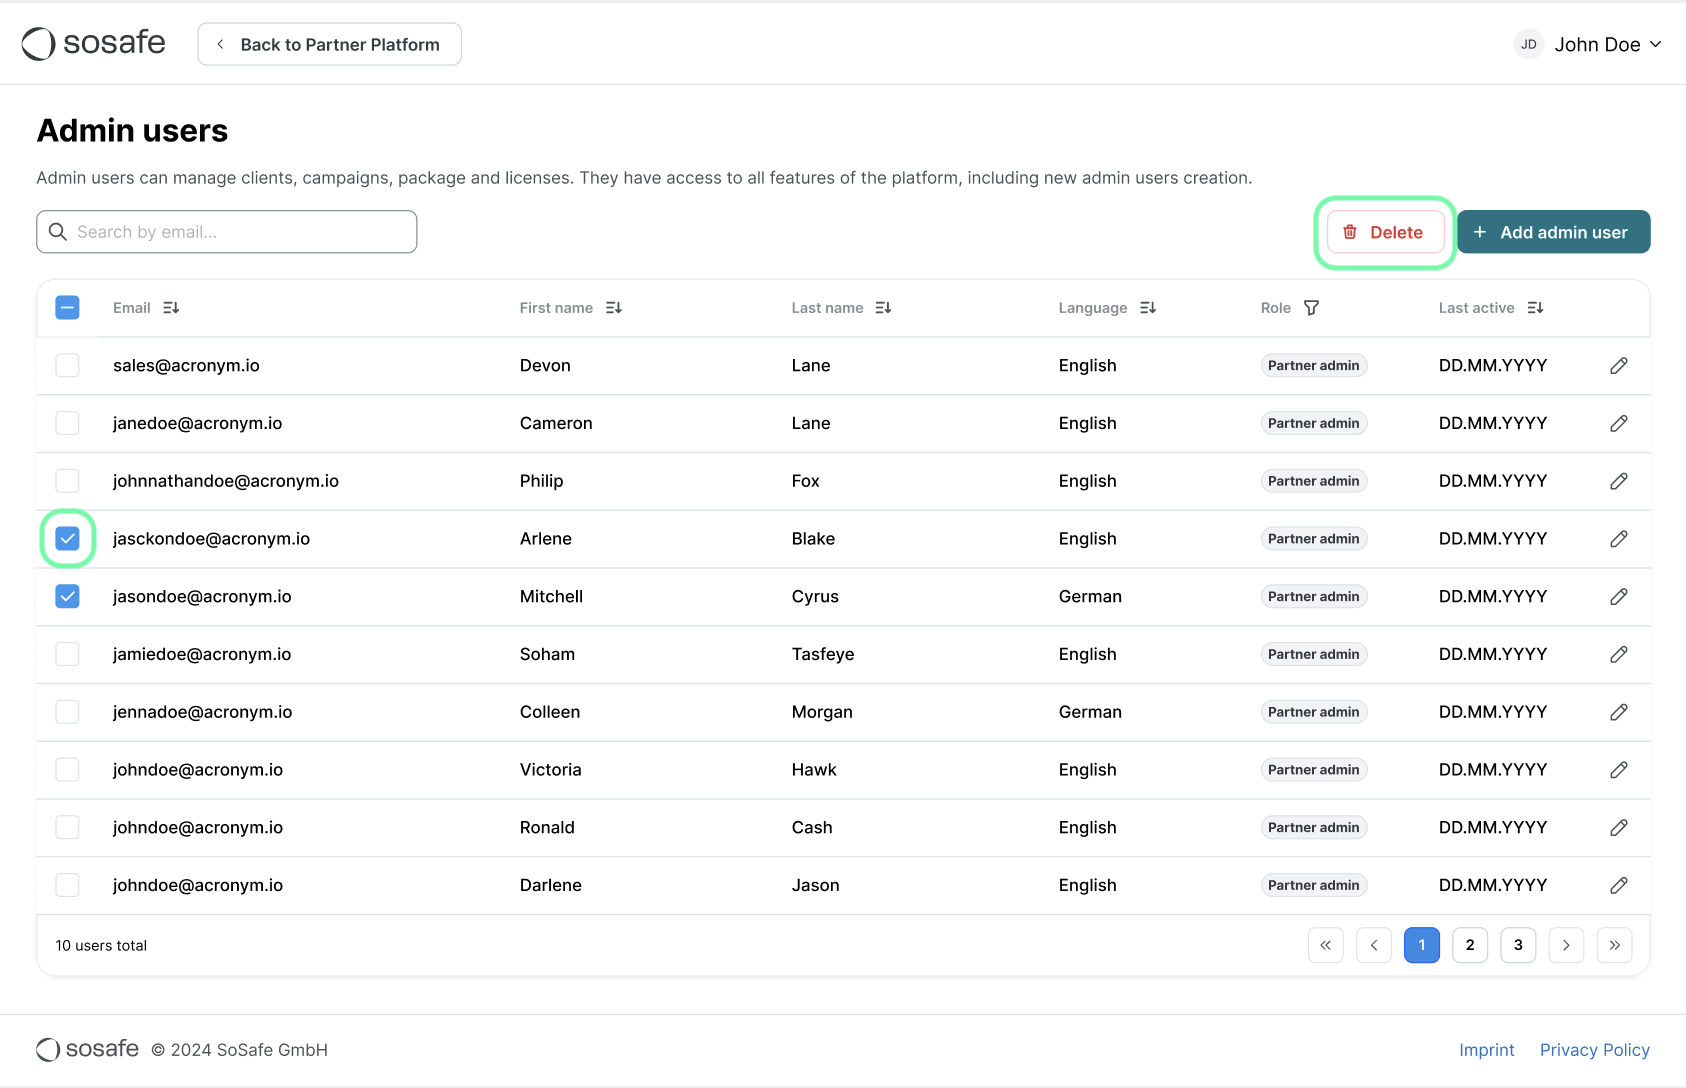This screenshot has height=1088, width=1686.
Task: Select johnnathandoe@acronym.io row checkbox
Action: [67, 481]
